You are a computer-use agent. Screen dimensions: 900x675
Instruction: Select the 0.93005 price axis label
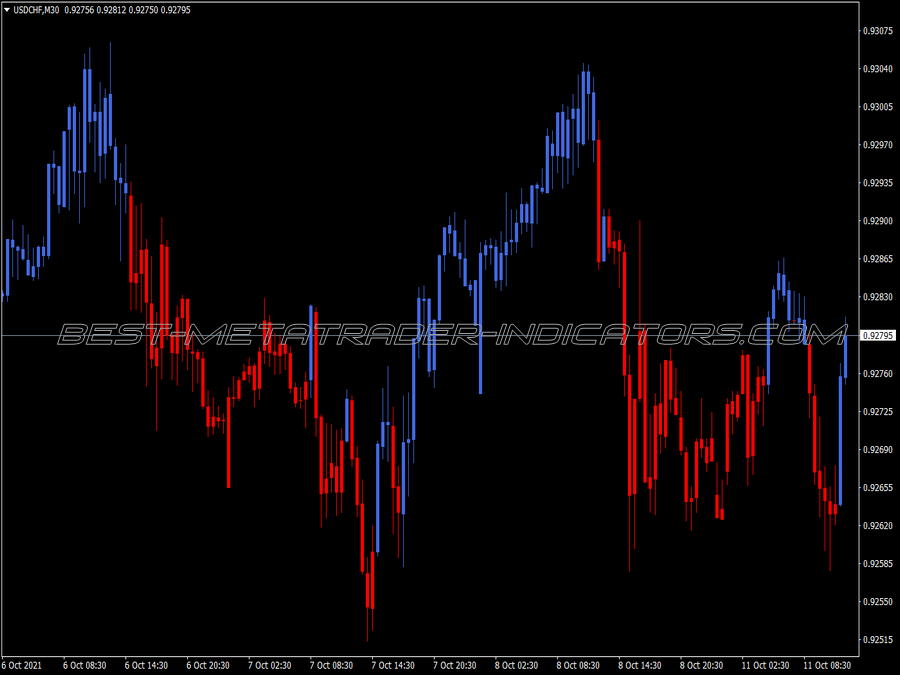(878, 107)
